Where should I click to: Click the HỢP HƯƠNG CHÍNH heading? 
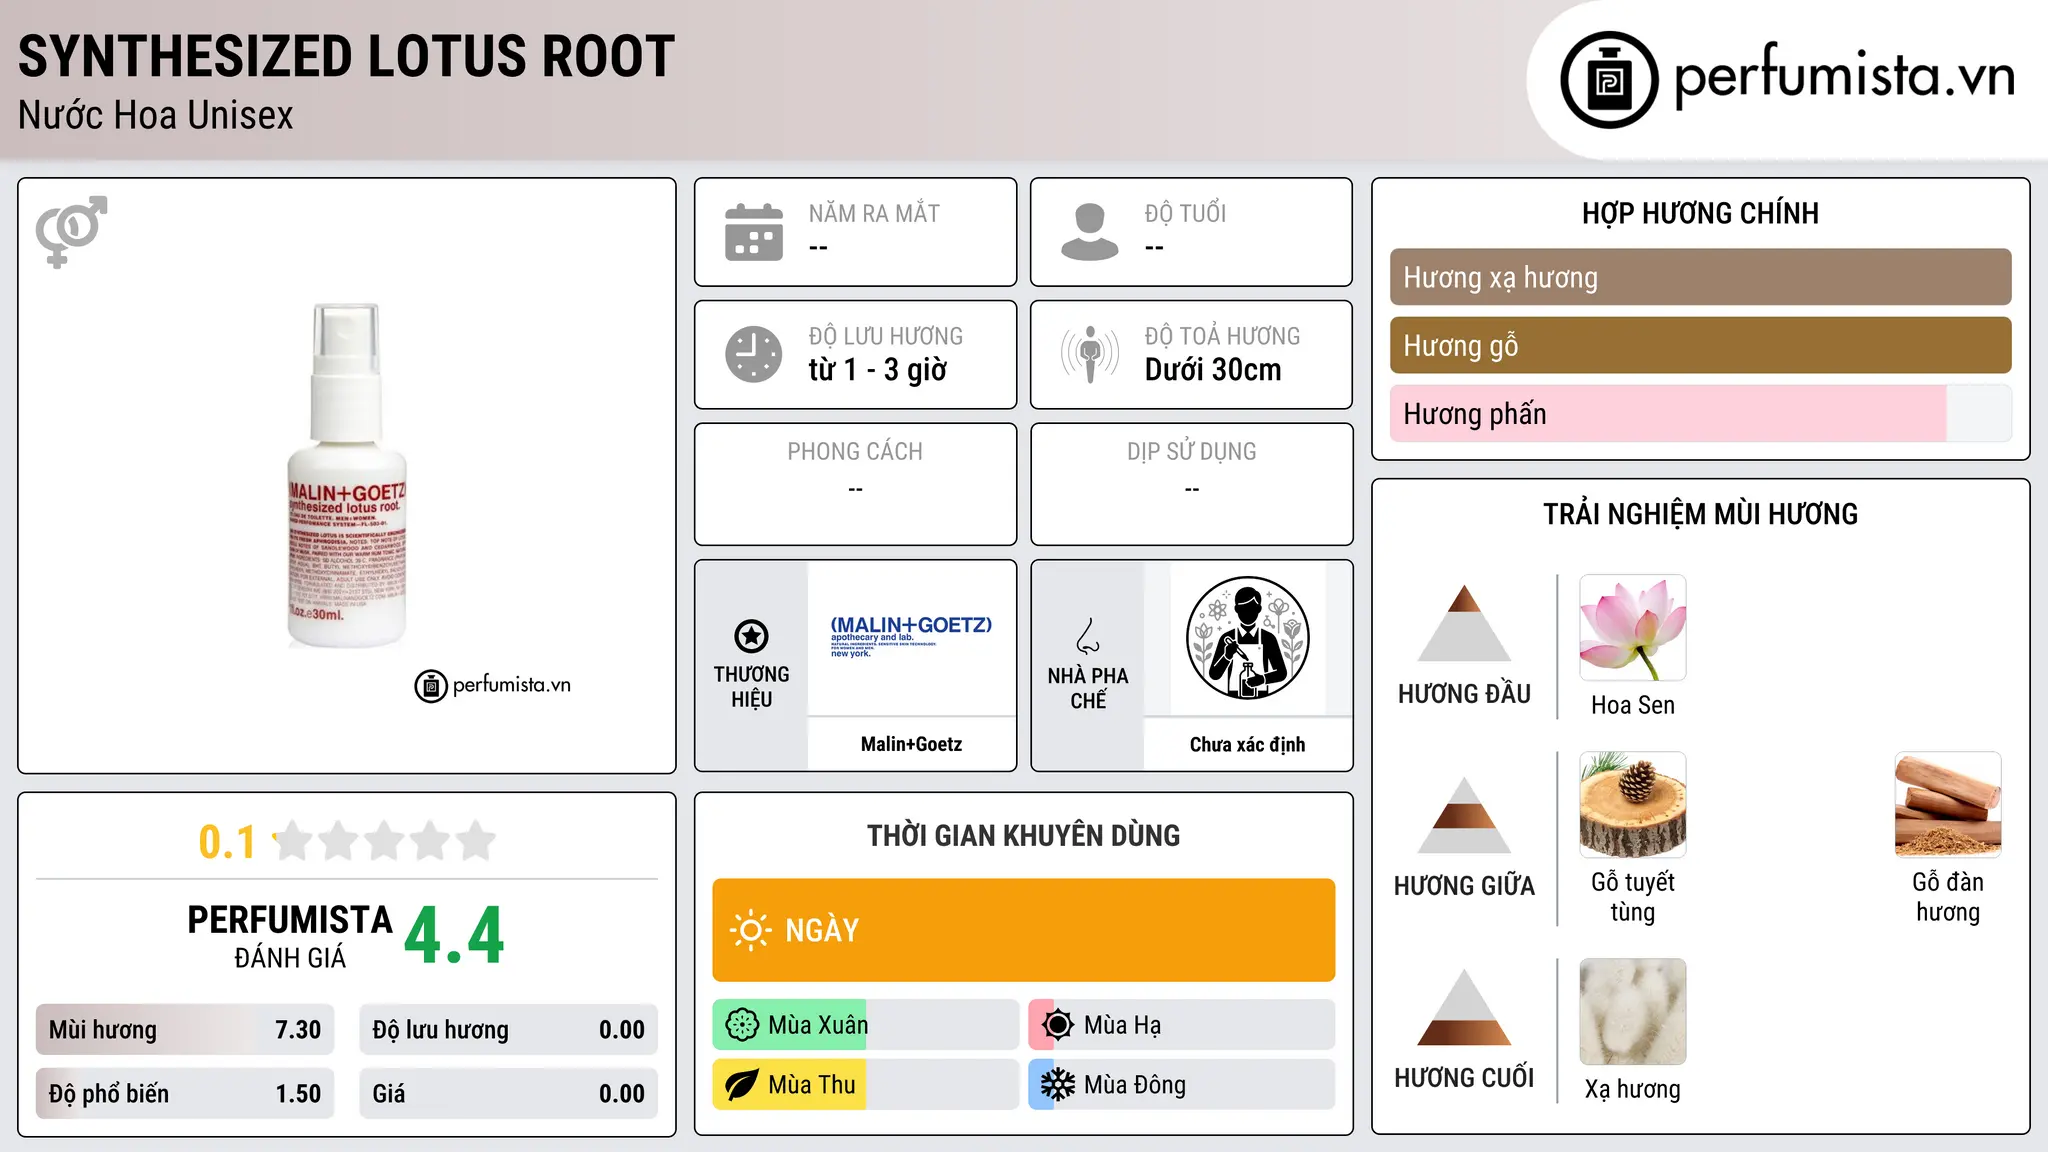coord(1700,213)
